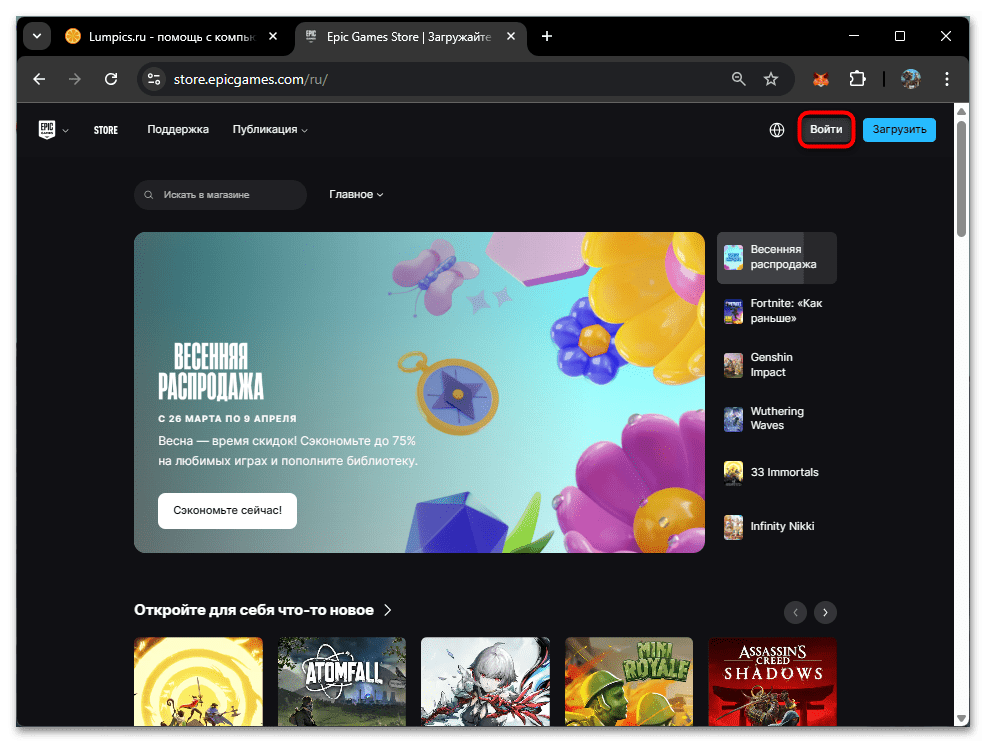This screenshot has height=743, width=986.
Task: Click the scrollbar up arrow
Action: point(961,111)
